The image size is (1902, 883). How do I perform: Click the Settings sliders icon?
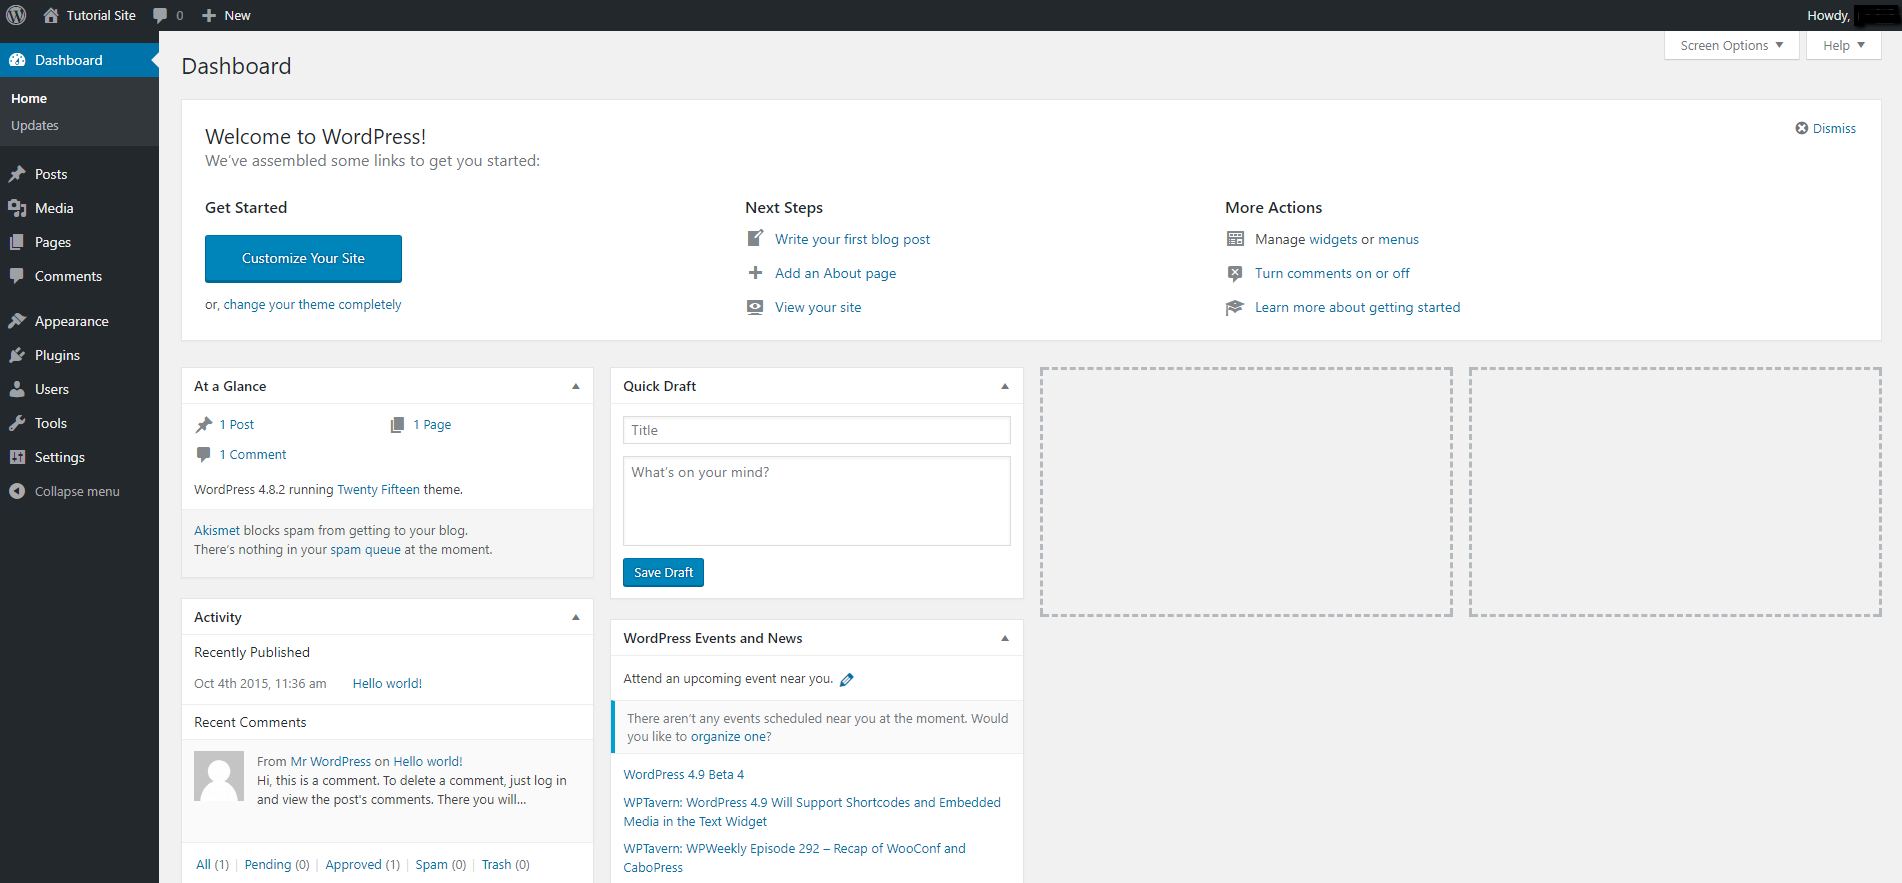pos(17,457)
